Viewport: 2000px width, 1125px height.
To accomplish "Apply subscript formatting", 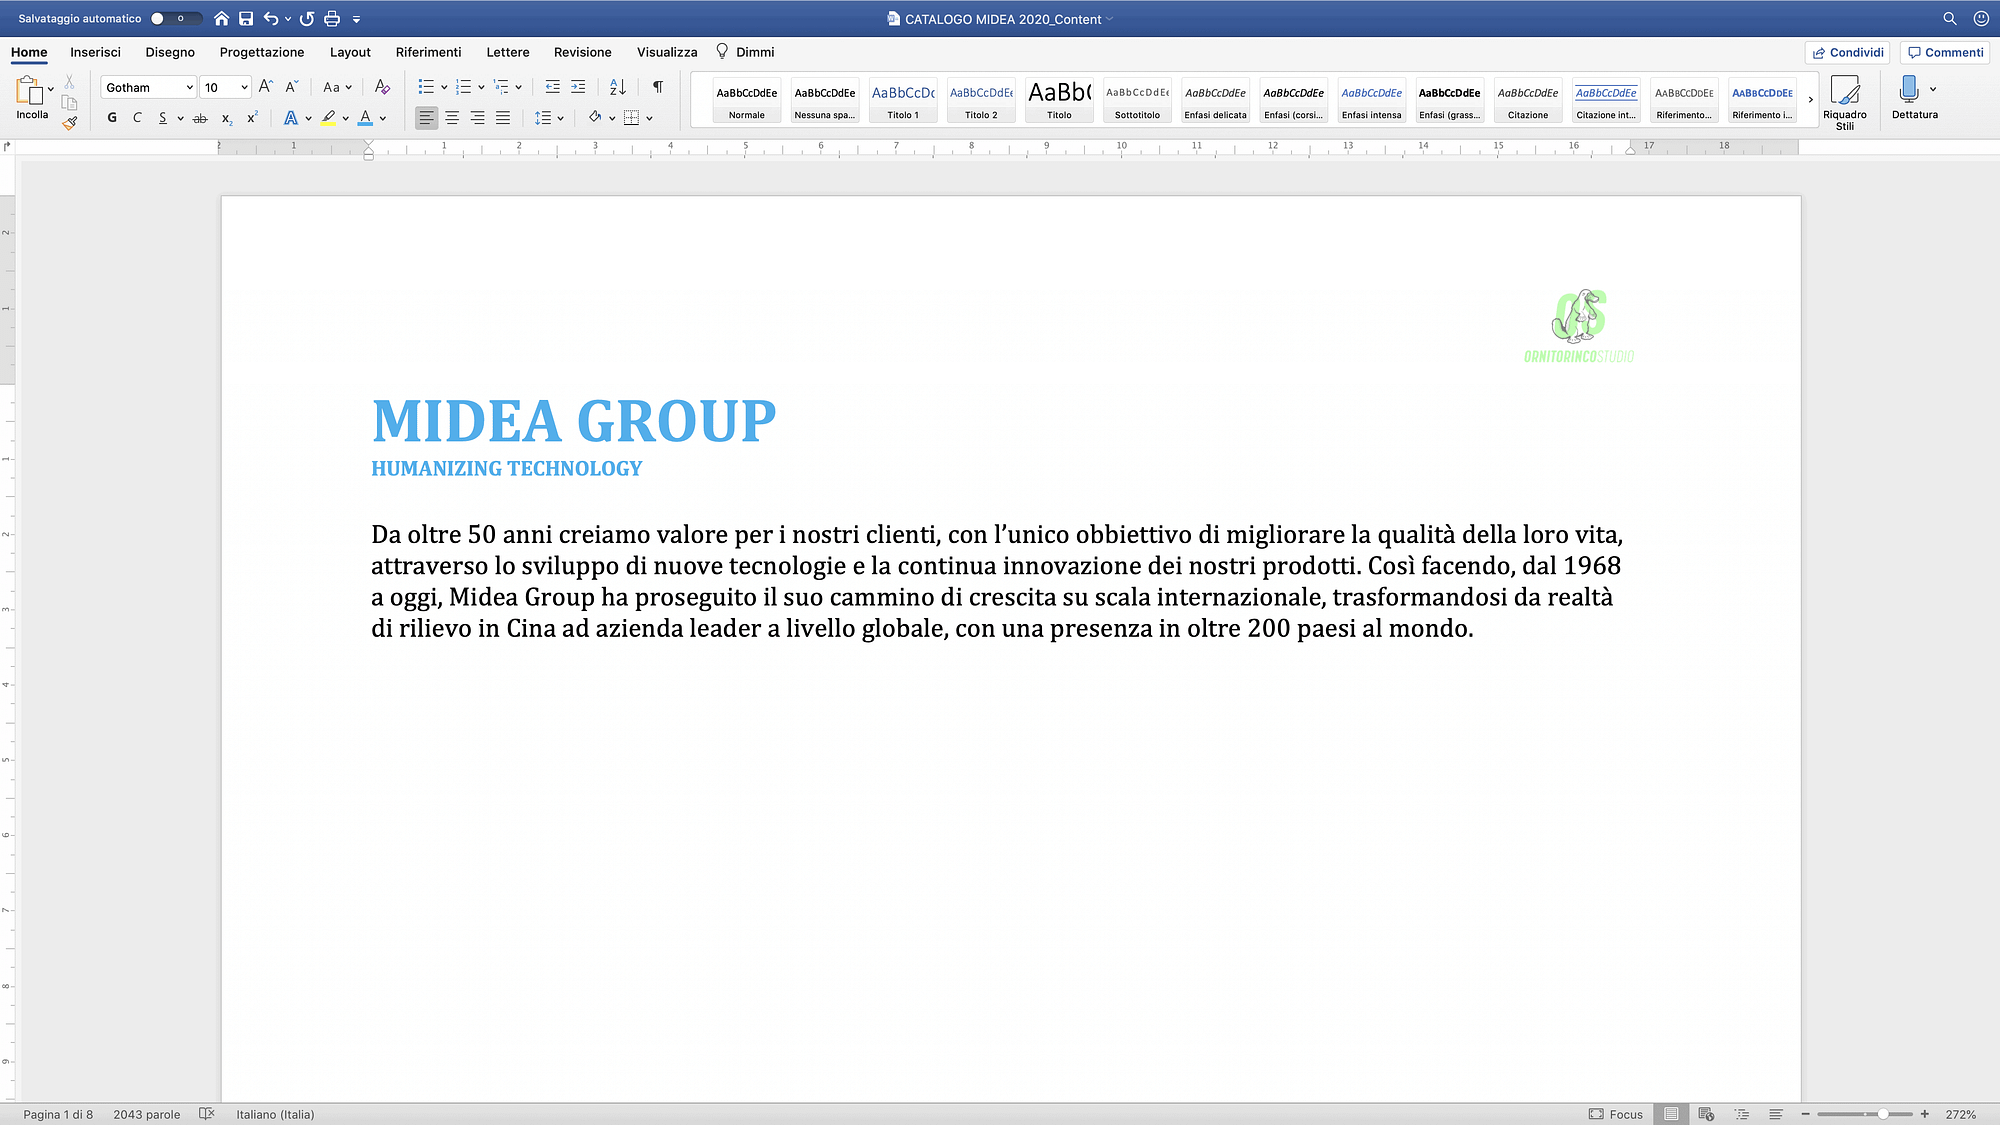I will tap(227, 118).
